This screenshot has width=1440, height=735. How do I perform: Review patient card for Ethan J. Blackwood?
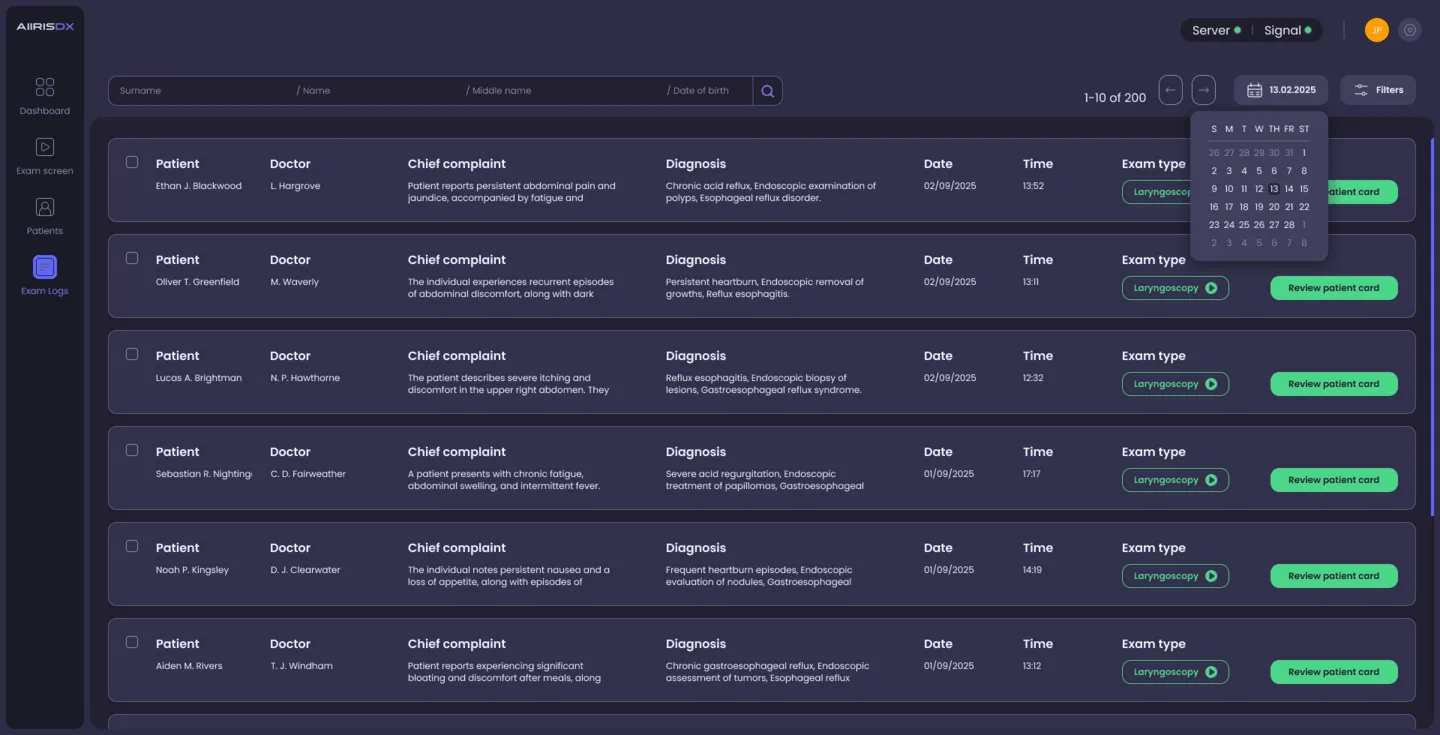click(x=1362, y=192)
